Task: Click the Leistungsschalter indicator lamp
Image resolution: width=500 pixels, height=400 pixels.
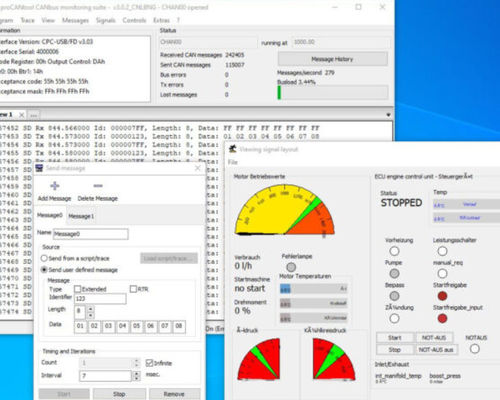Action: point(442,251)
